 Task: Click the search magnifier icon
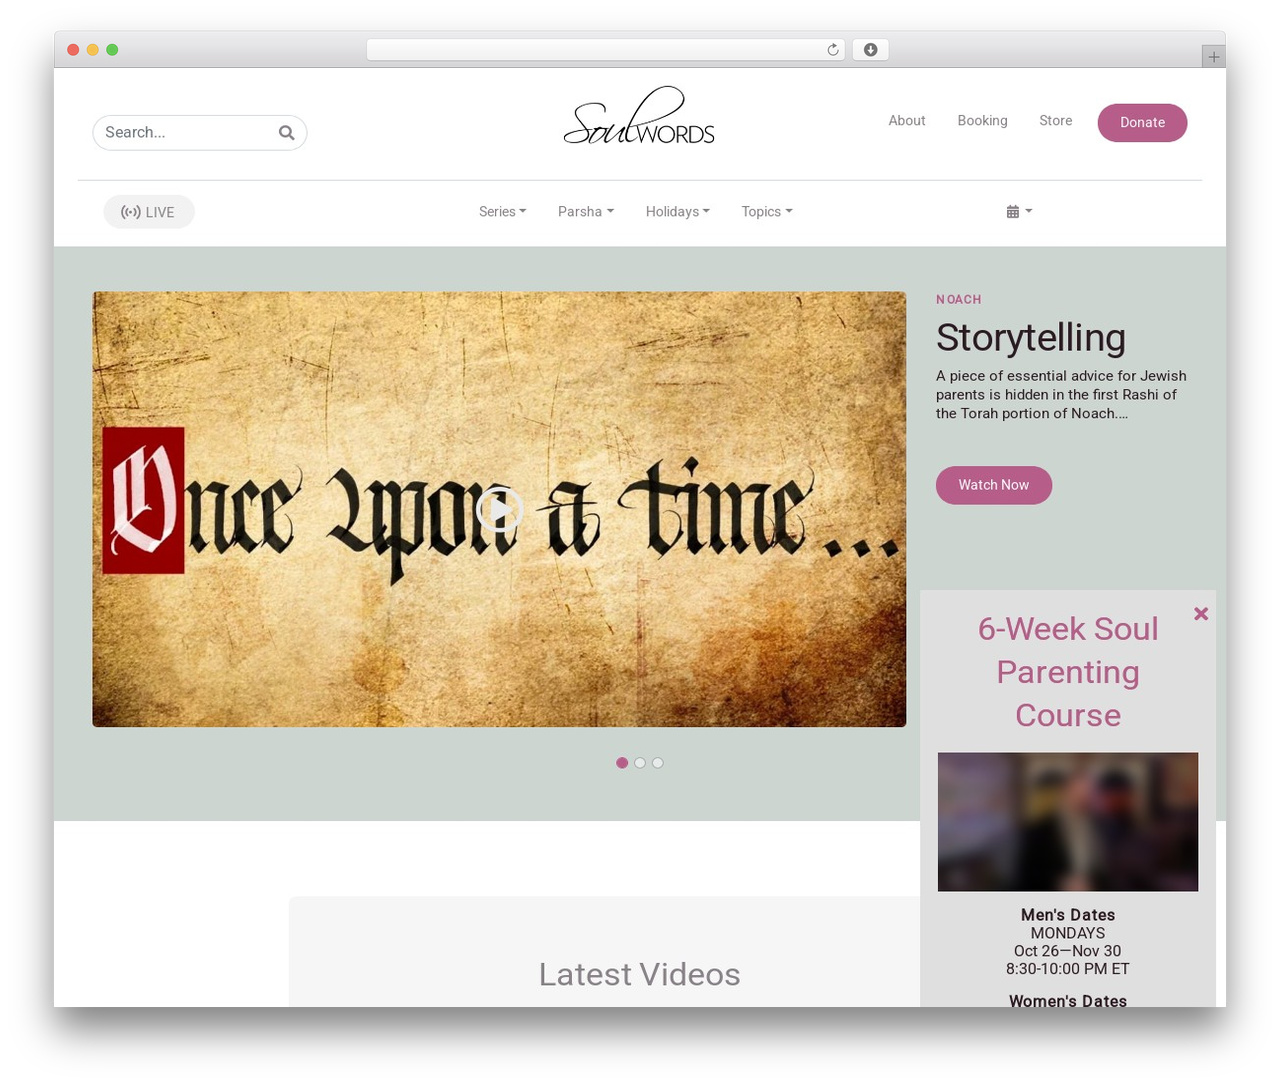click(286, 133)
